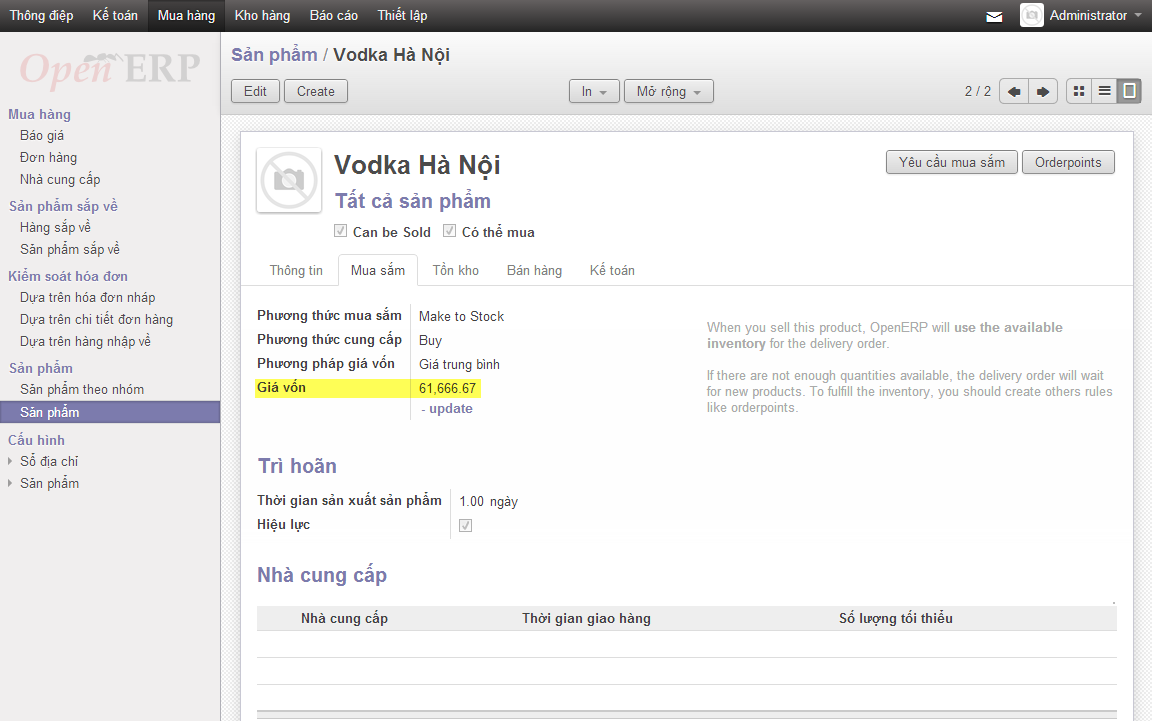This screenshot has height=721, width=1152.
Task: Sort by Thời gian giao hàng column
Action: tap(586, 619)
